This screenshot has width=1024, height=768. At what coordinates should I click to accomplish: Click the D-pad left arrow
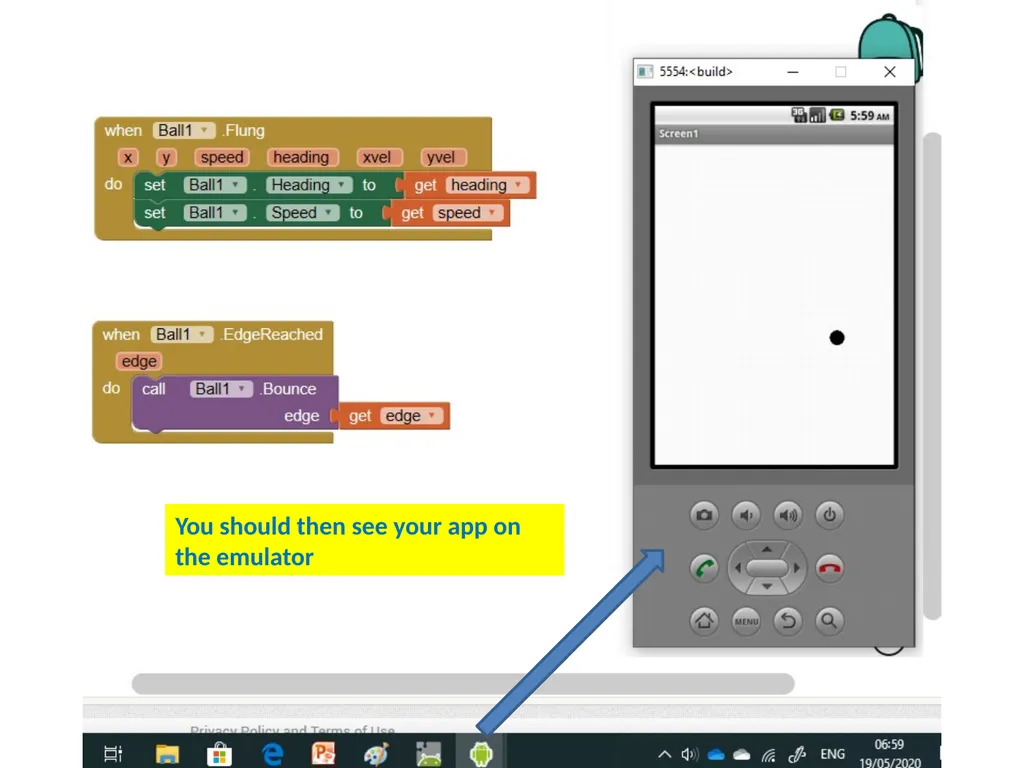point(738,568)
